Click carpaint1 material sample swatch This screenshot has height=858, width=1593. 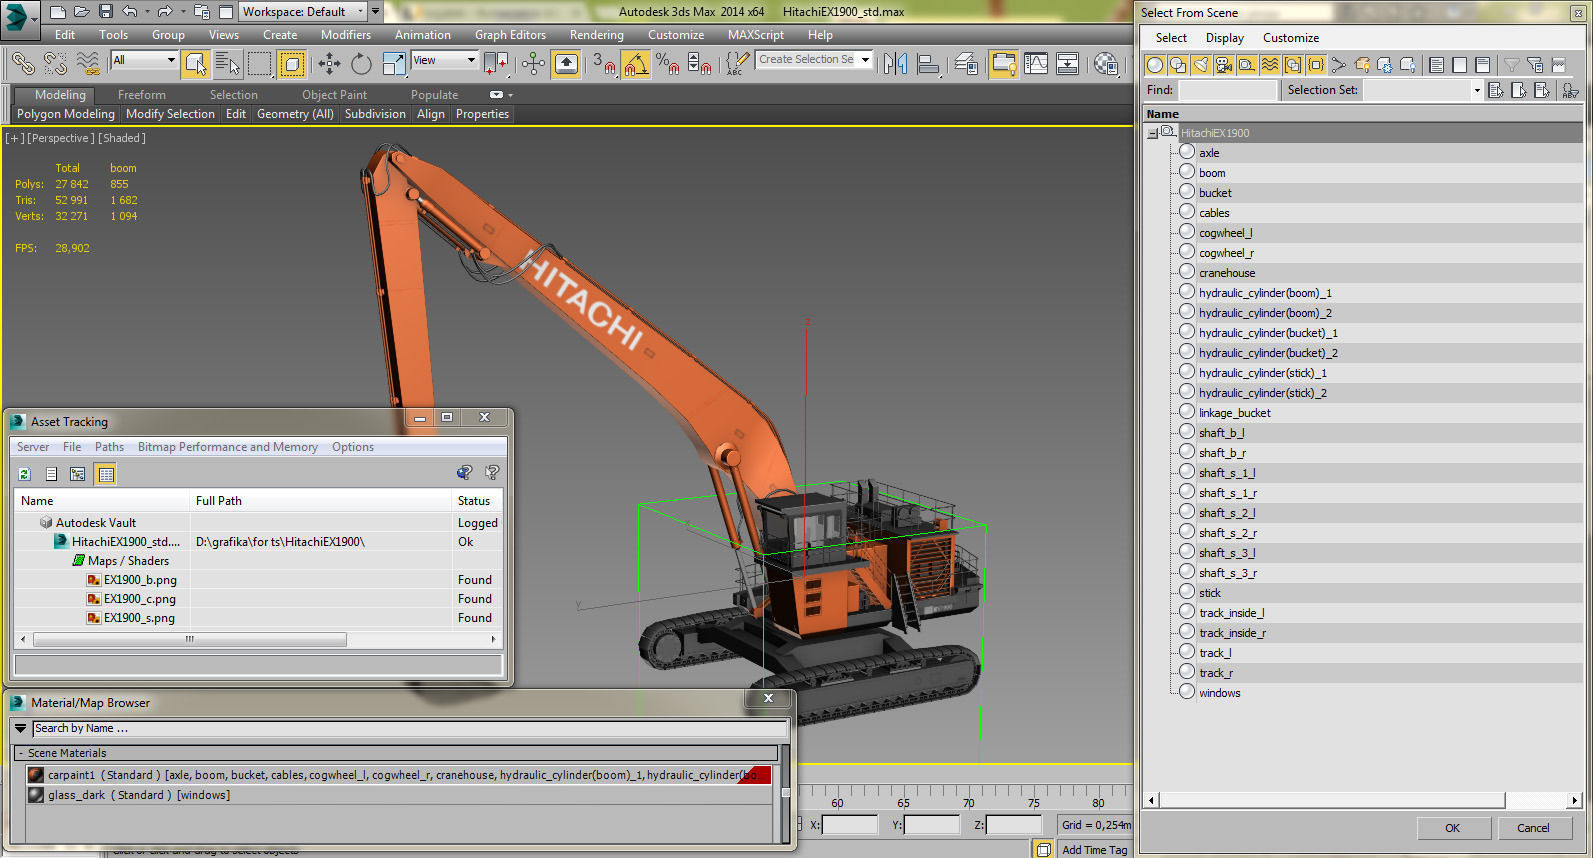pyautogui.click(x=36, y=775)
